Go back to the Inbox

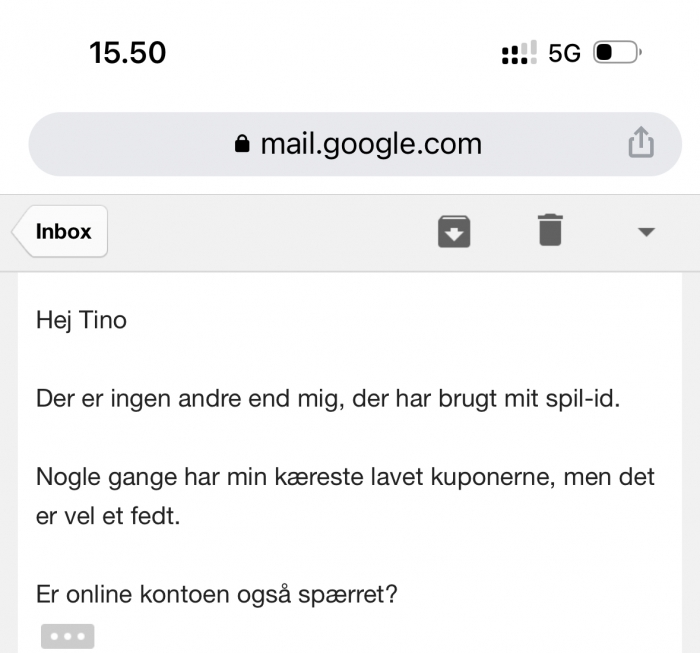point(60,231)
